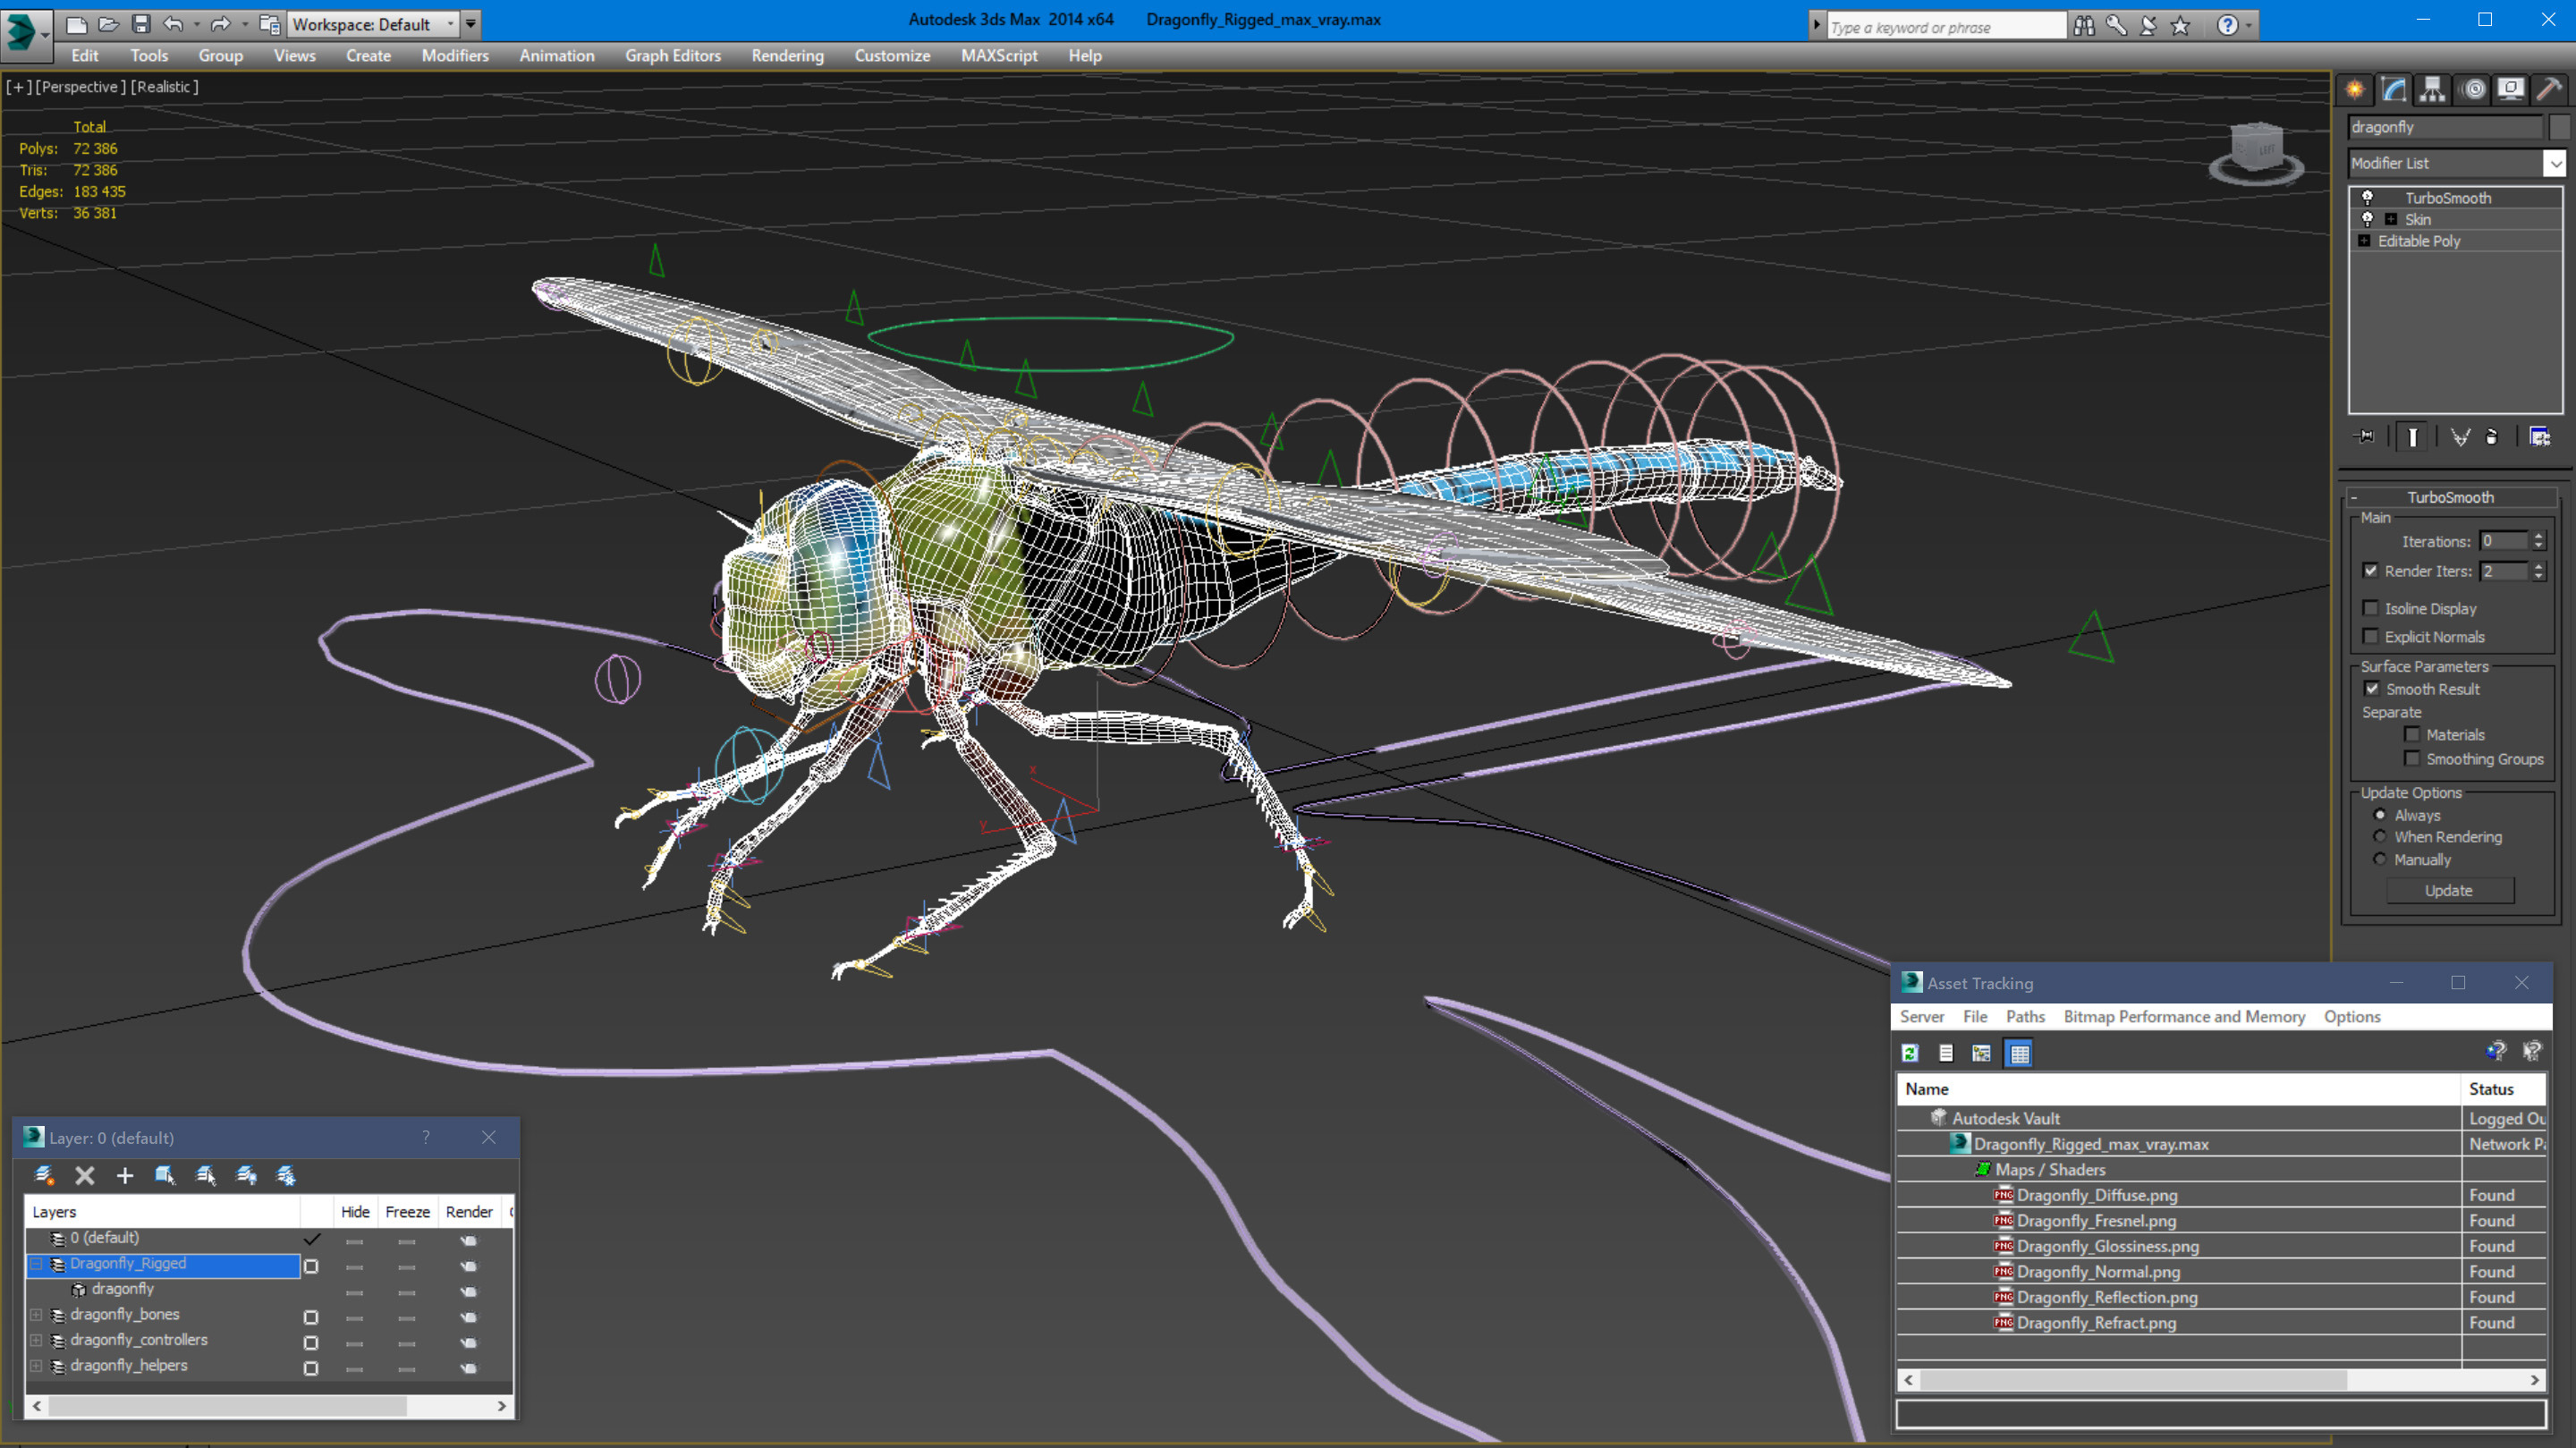The height and width of the screenshot is (1448, 2576).
Task: Disable the Smooth Result checkbox
Action: pos(2371,689)
